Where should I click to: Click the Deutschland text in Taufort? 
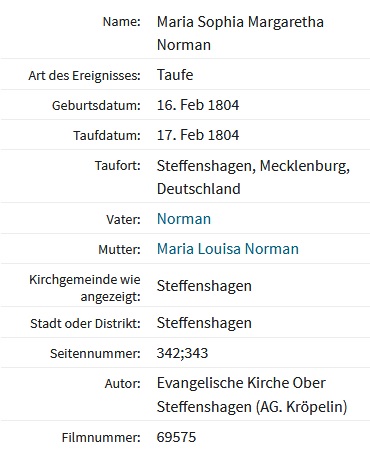click(199, 189)
